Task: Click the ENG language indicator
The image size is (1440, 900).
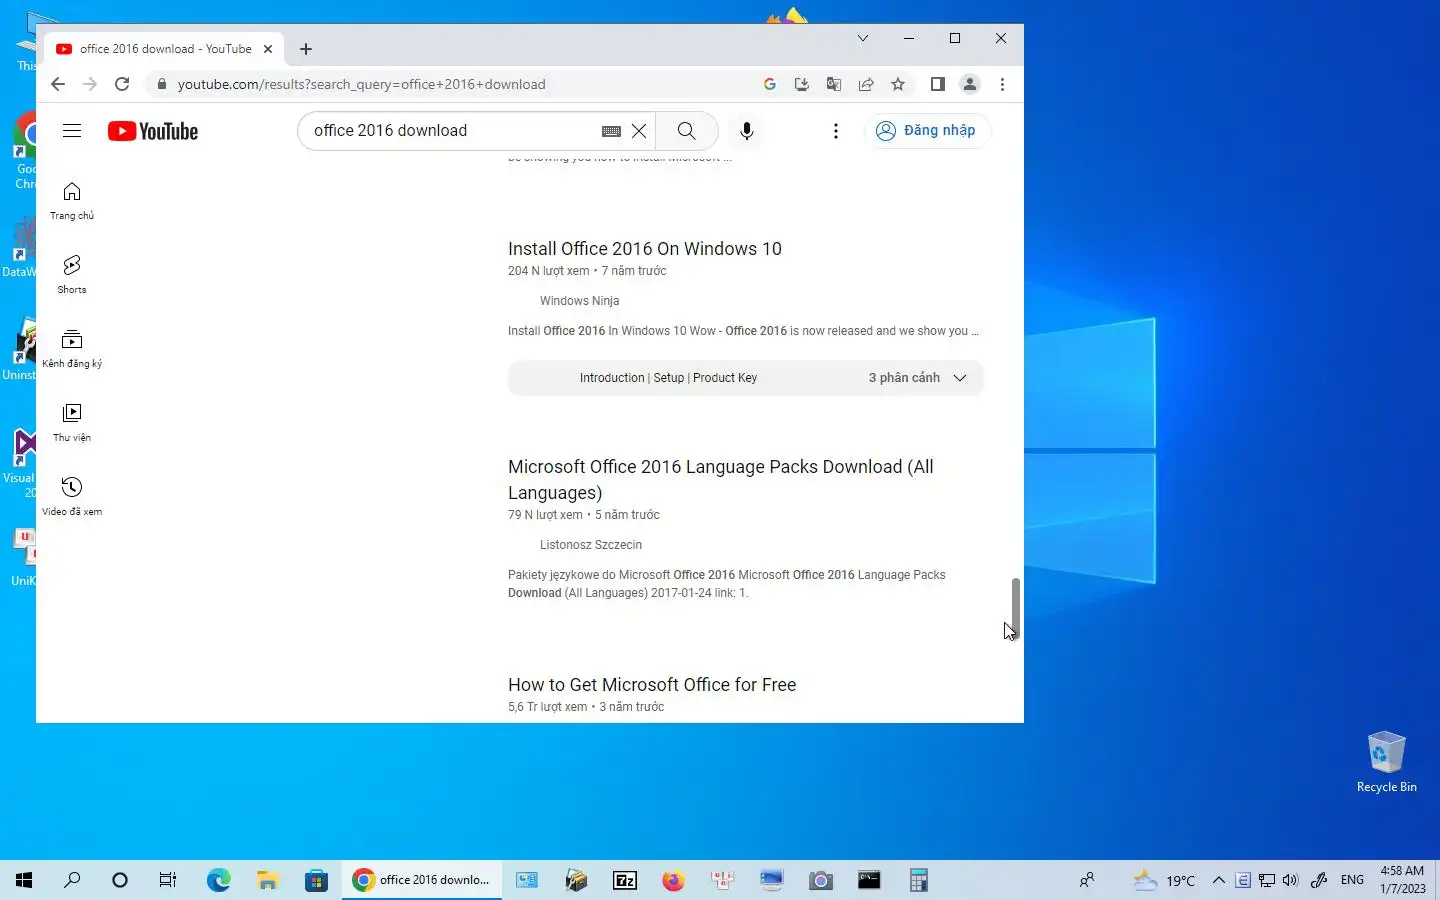Action: point(1352,880)
